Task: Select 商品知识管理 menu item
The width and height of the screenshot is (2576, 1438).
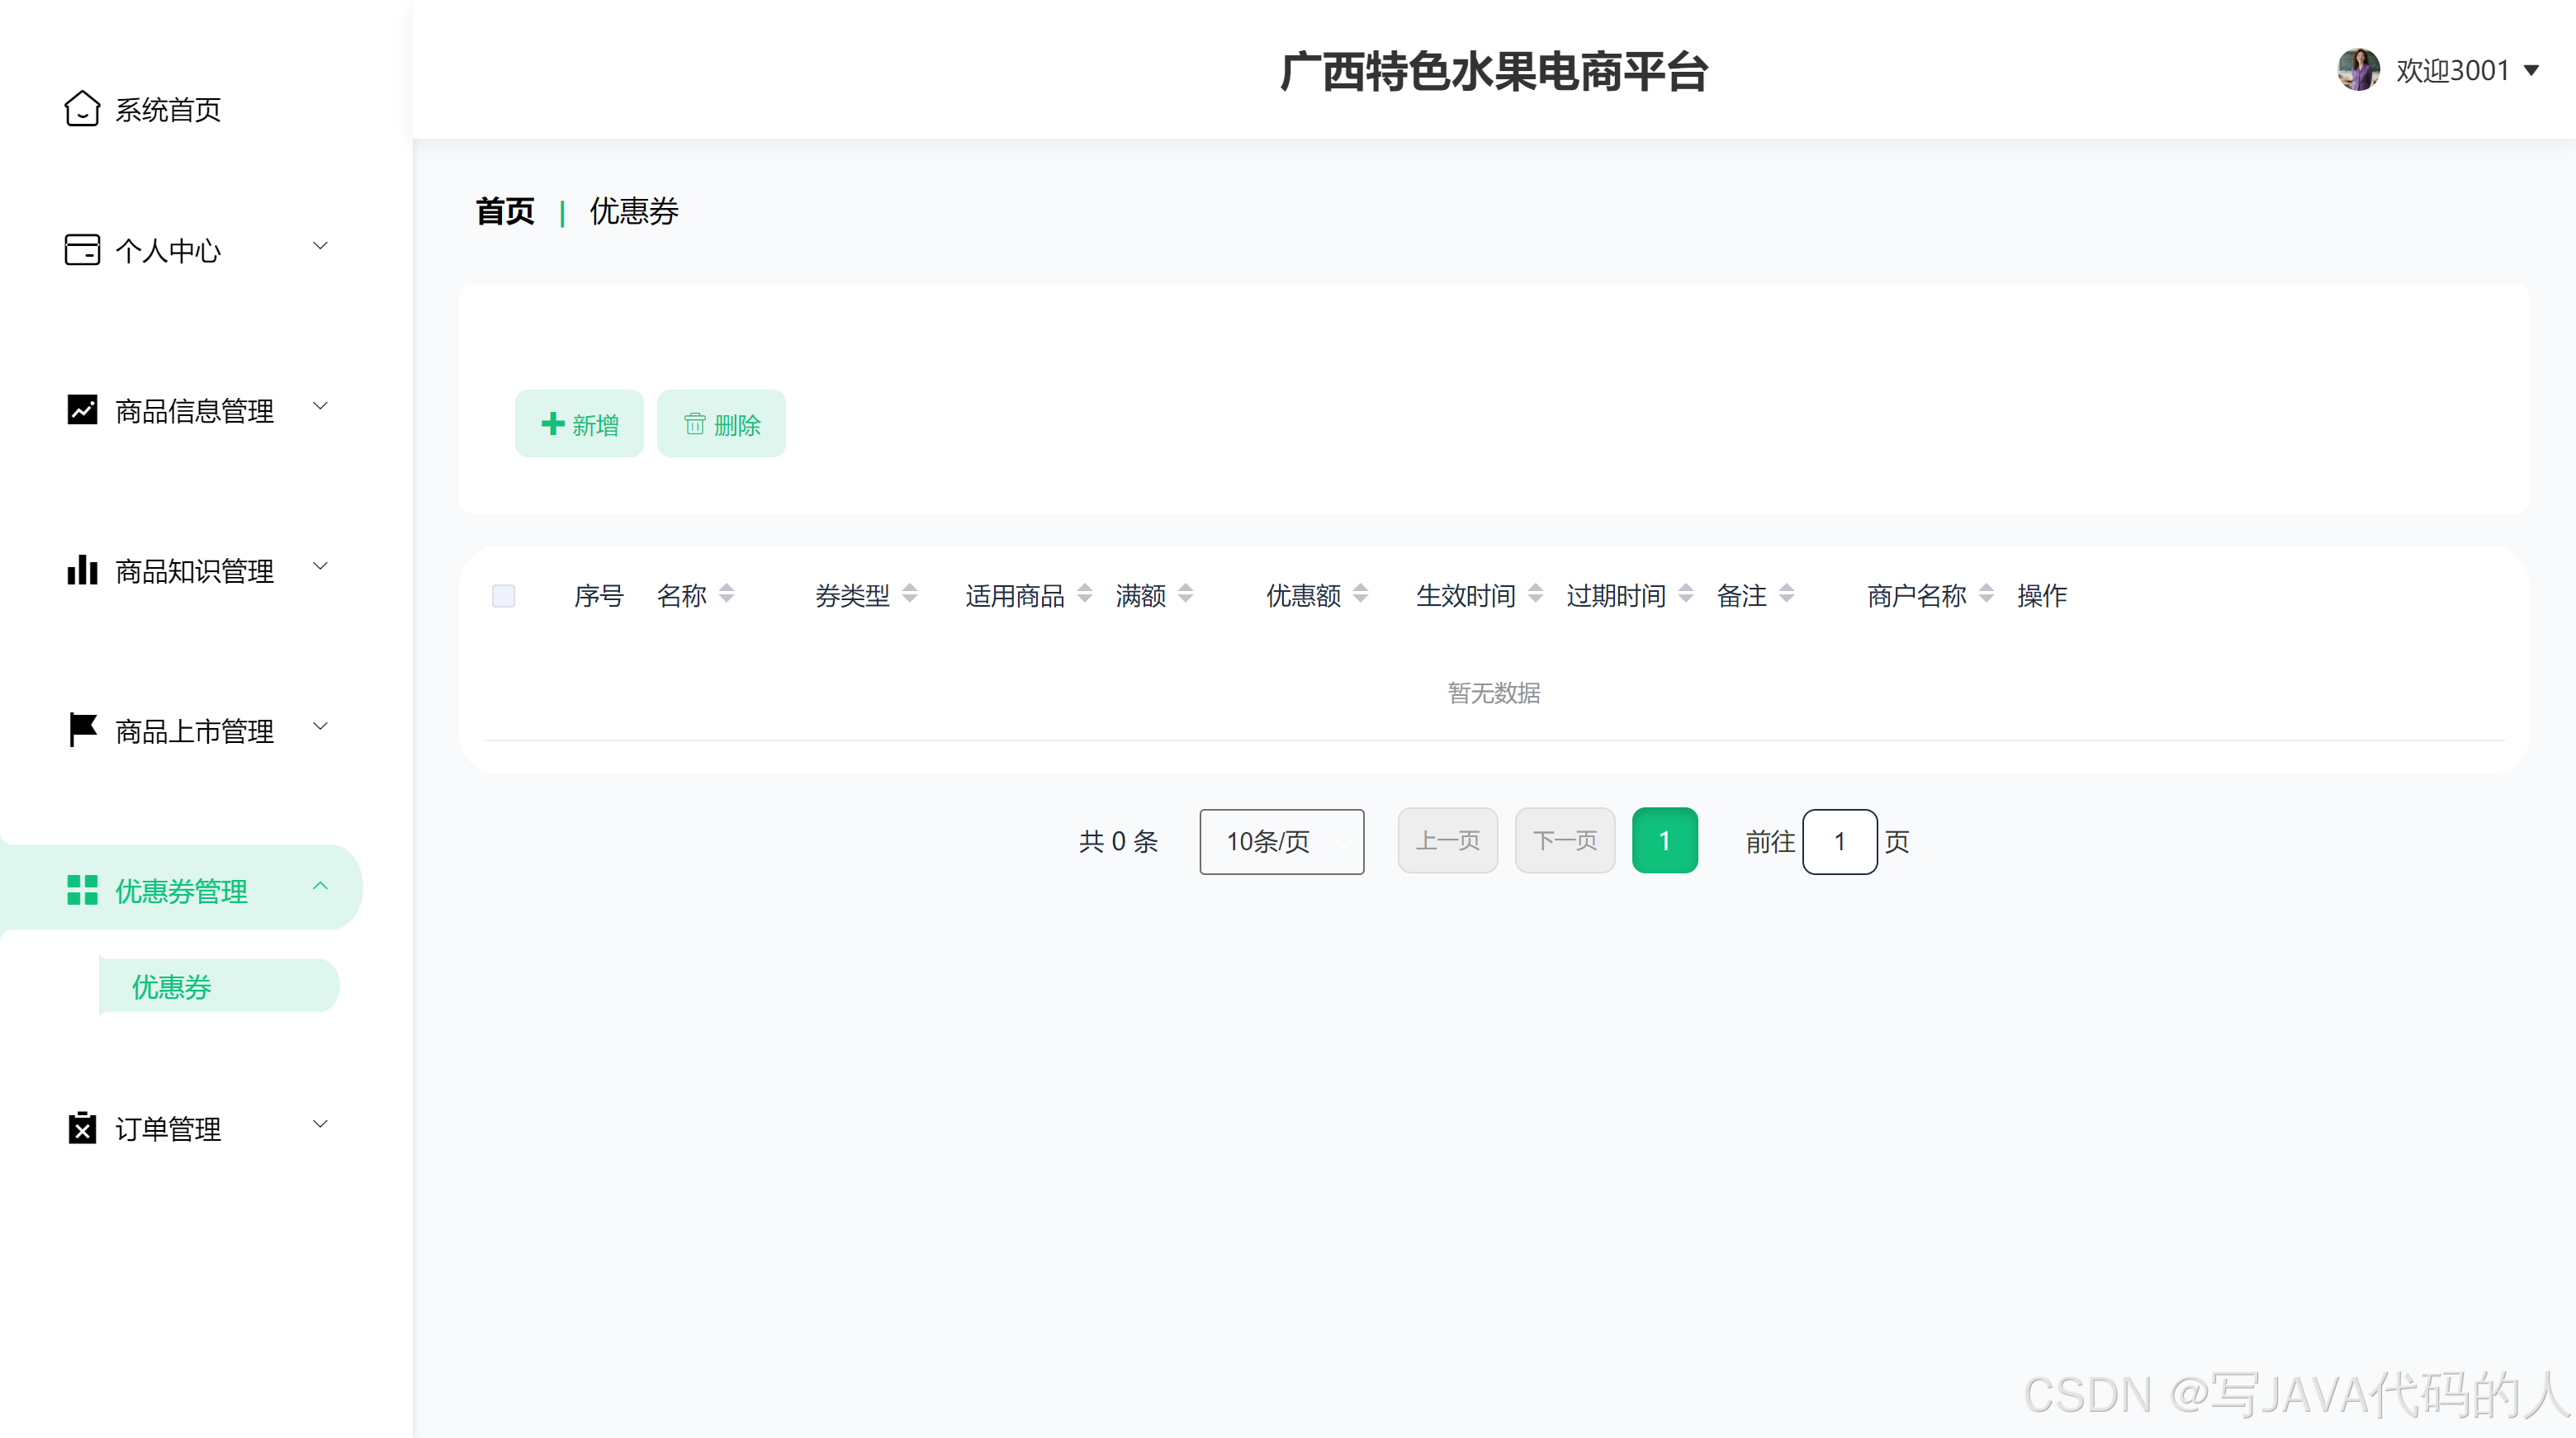Action: [196, 570]
